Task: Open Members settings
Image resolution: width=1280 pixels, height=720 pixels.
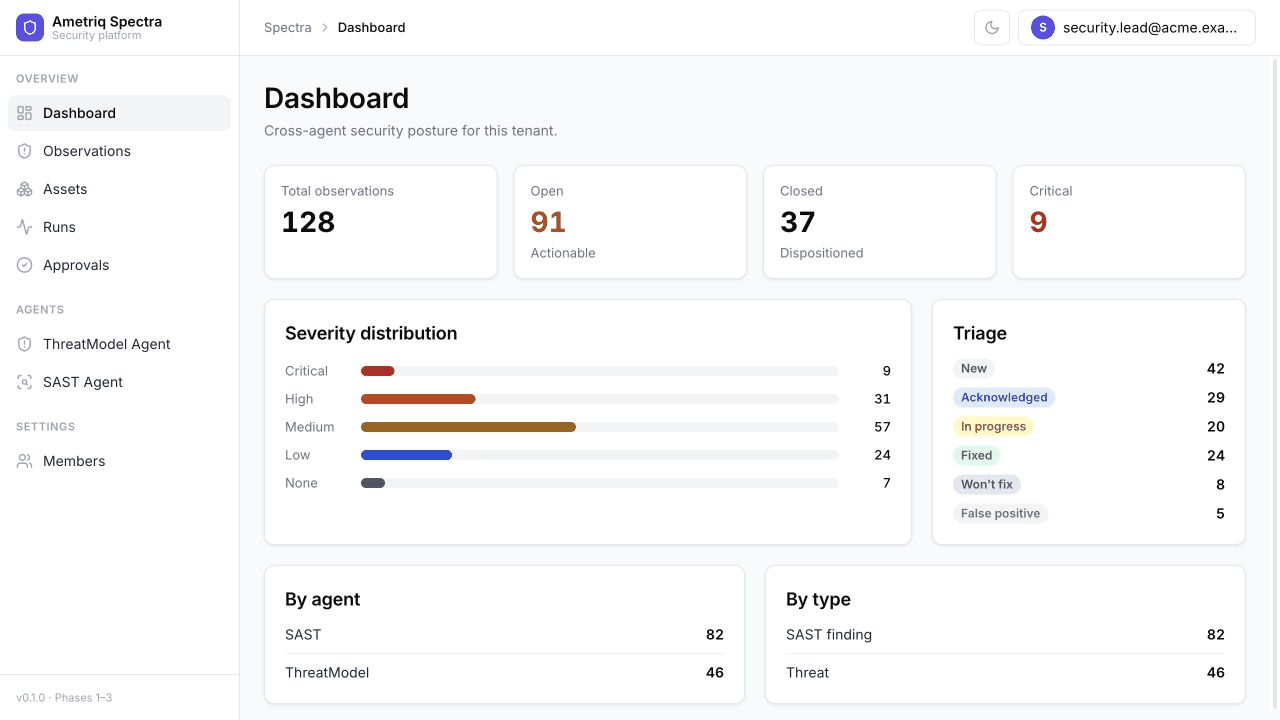Action: (x=119, y=461)
